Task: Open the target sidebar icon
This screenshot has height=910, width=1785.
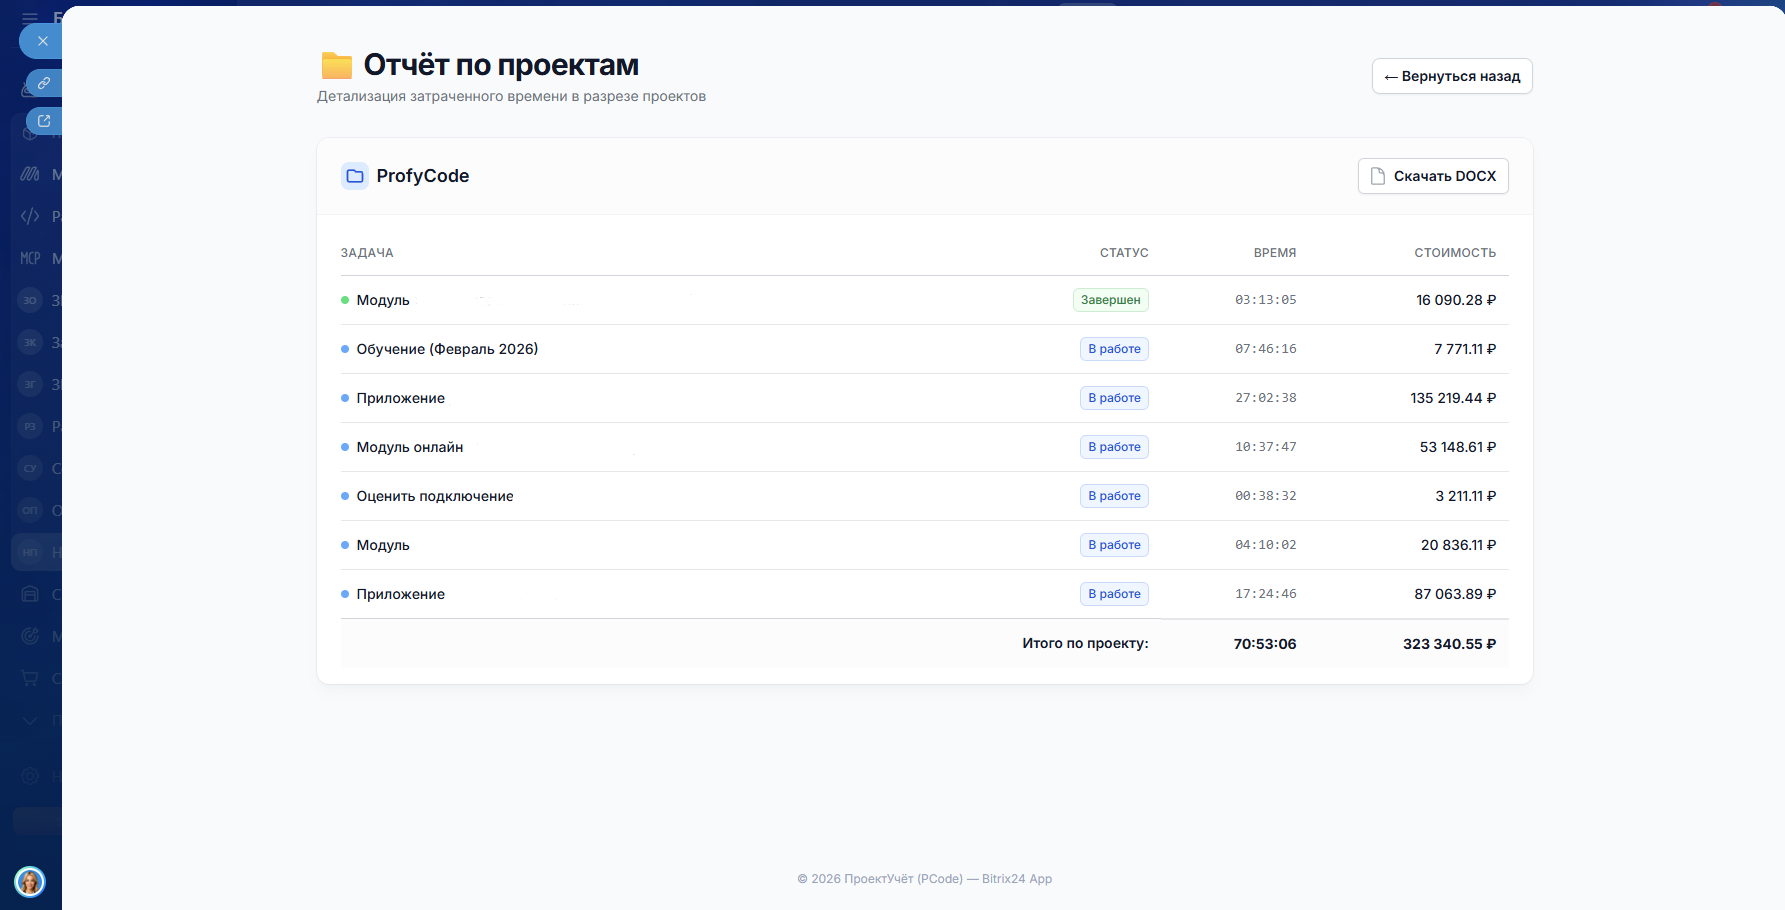Action: tap(30, 636)
